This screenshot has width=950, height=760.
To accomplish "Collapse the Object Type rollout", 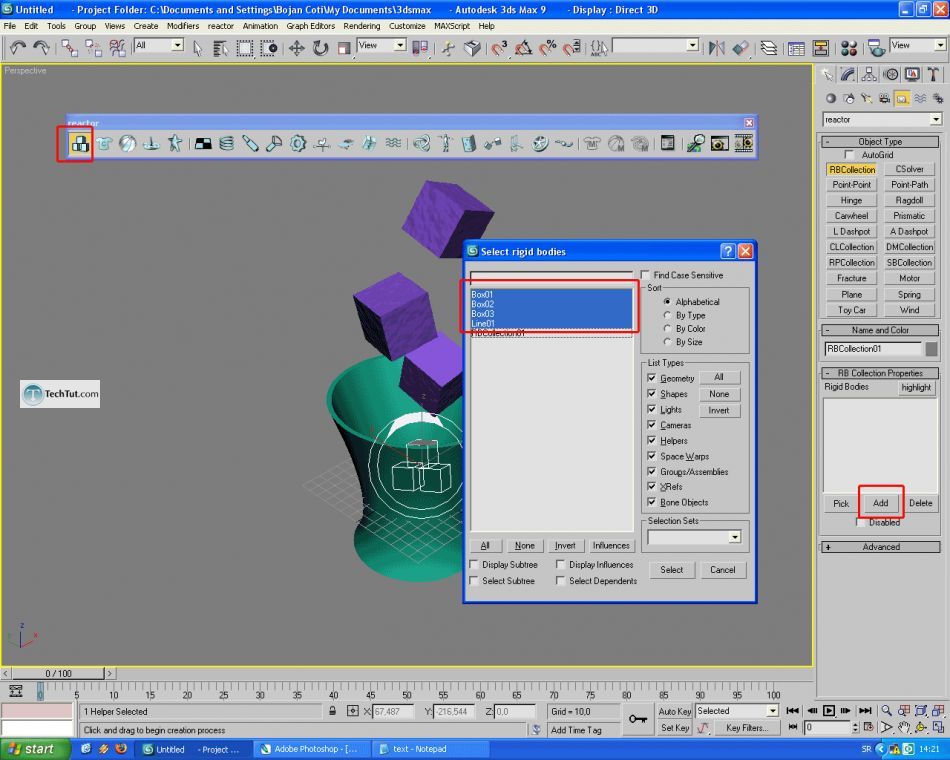I will pos(880,142).
